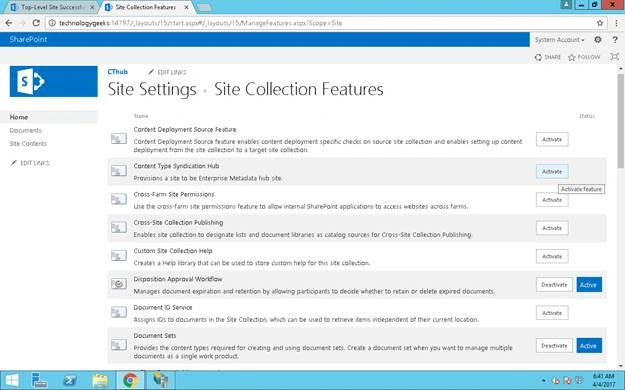Screen dimensions: 625x390
Task: Click the taskbar clock showing 6:41 AM
Action: 603,380
